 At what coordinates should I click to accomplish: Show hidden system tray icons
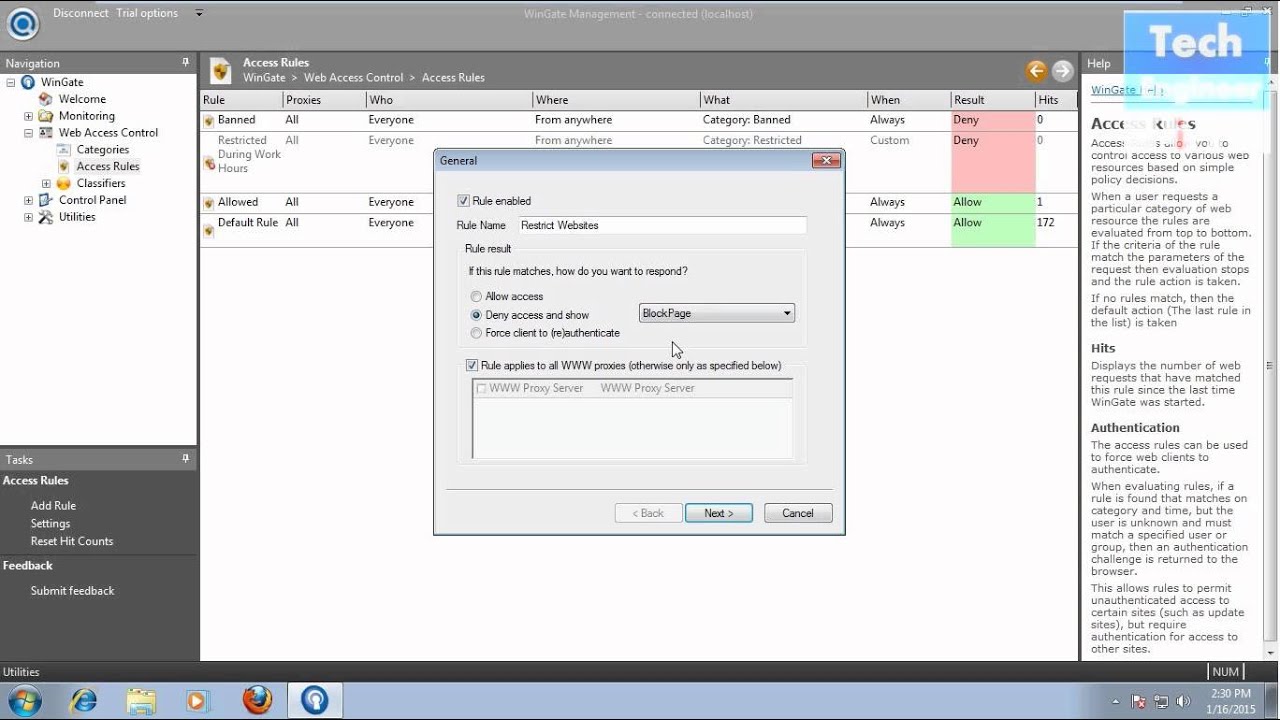pos(1116,702)
